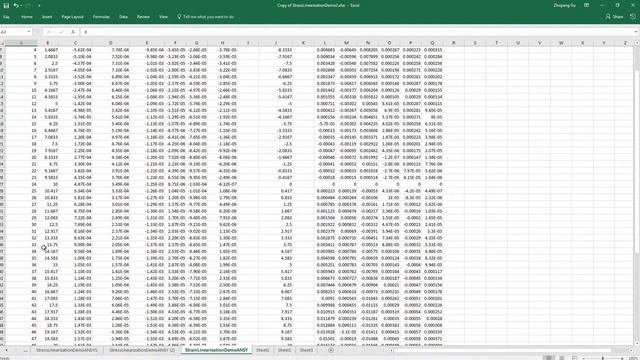Click the vertical scrollbar up arrow
The height and width of the screenshot is (360, 640).
[x=637, y=43]
